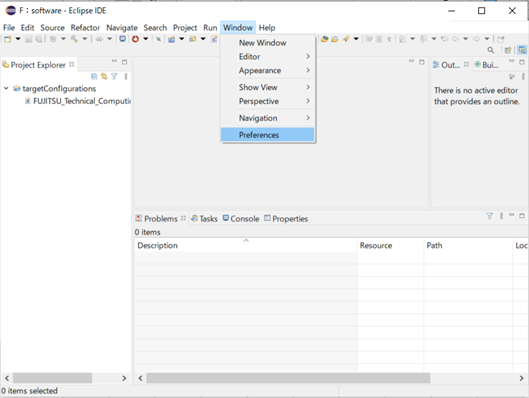Viewport: 529px width, 398px height.
Task: Open the dropdown beside the wand icon
Action: pos(356,39)
